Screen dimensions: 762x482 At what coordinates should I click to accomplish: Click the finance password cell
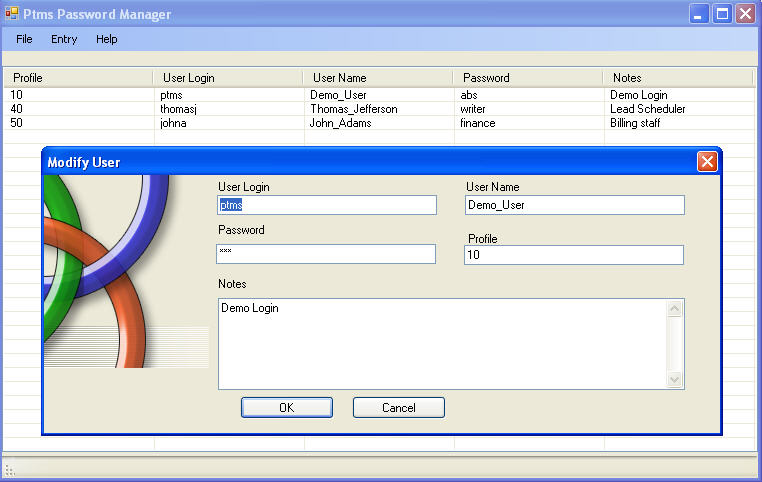click(x=478, y=123)
